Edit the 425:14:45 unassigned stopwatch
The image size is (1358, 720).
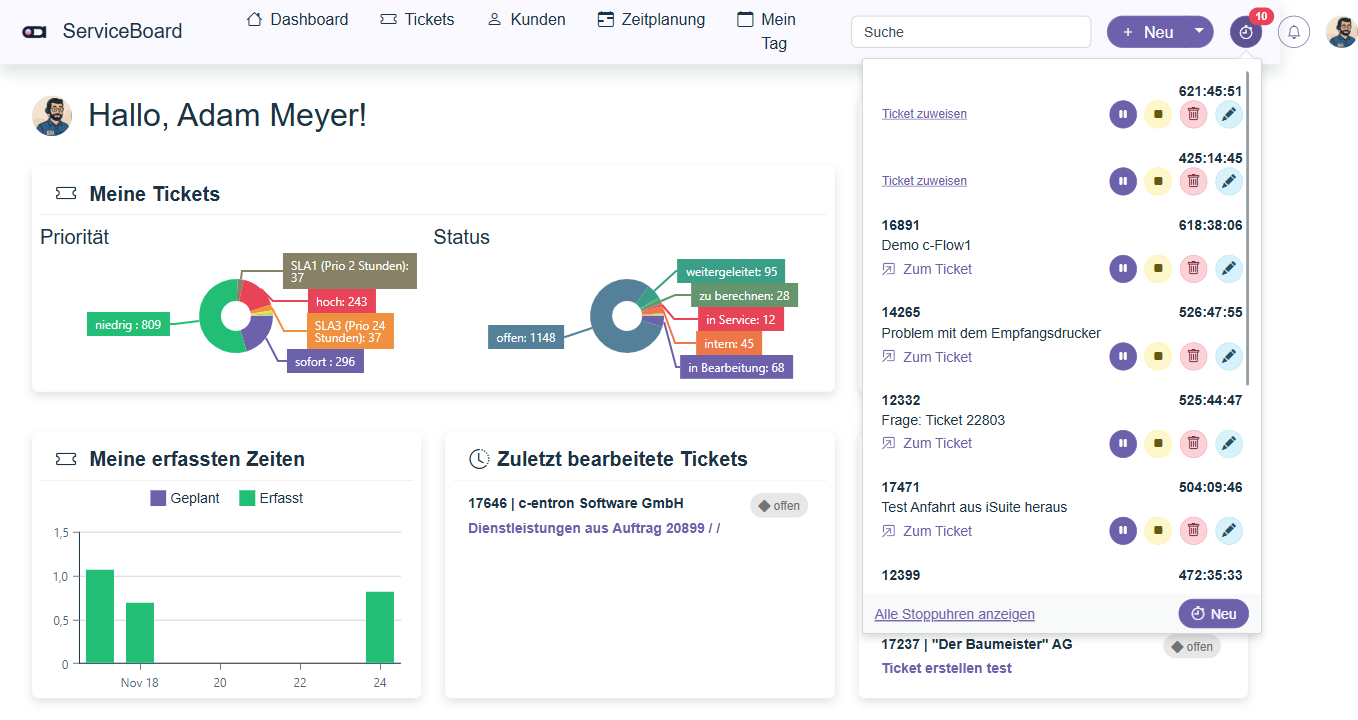1229,181
